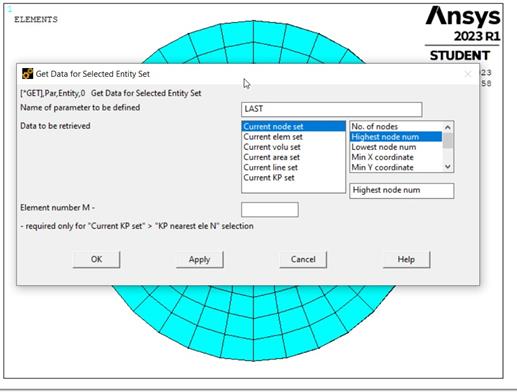This screenshot has height=392, width=517.
Task: Open Help for this dialog
Action: 406,259
